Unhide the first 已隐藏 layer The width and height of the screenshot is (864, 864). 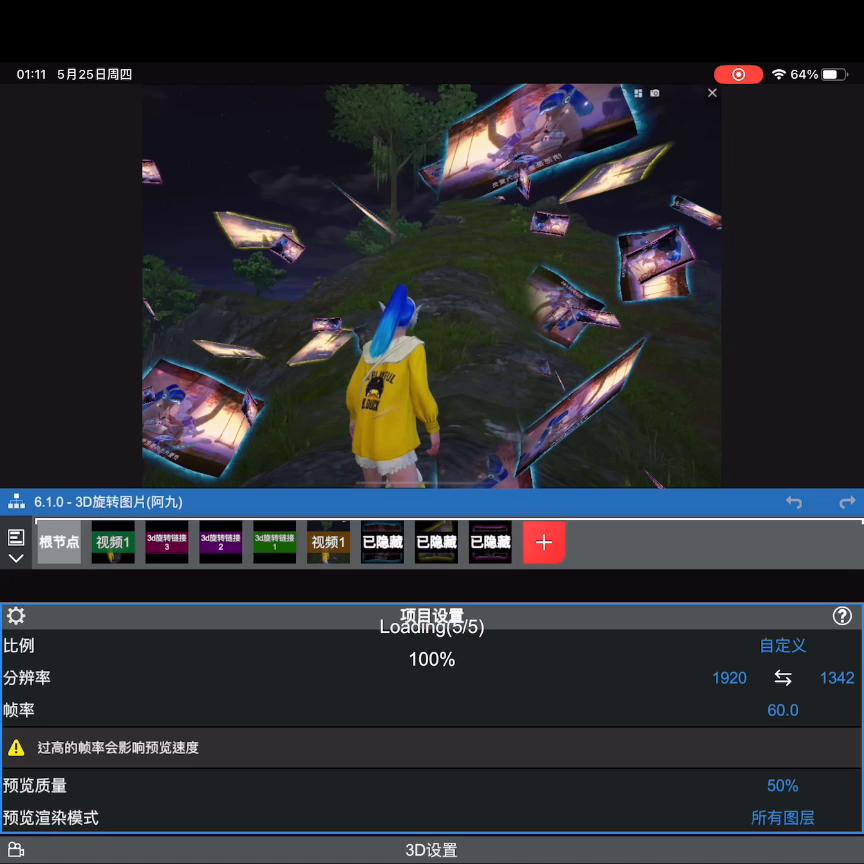coord(382,541)
